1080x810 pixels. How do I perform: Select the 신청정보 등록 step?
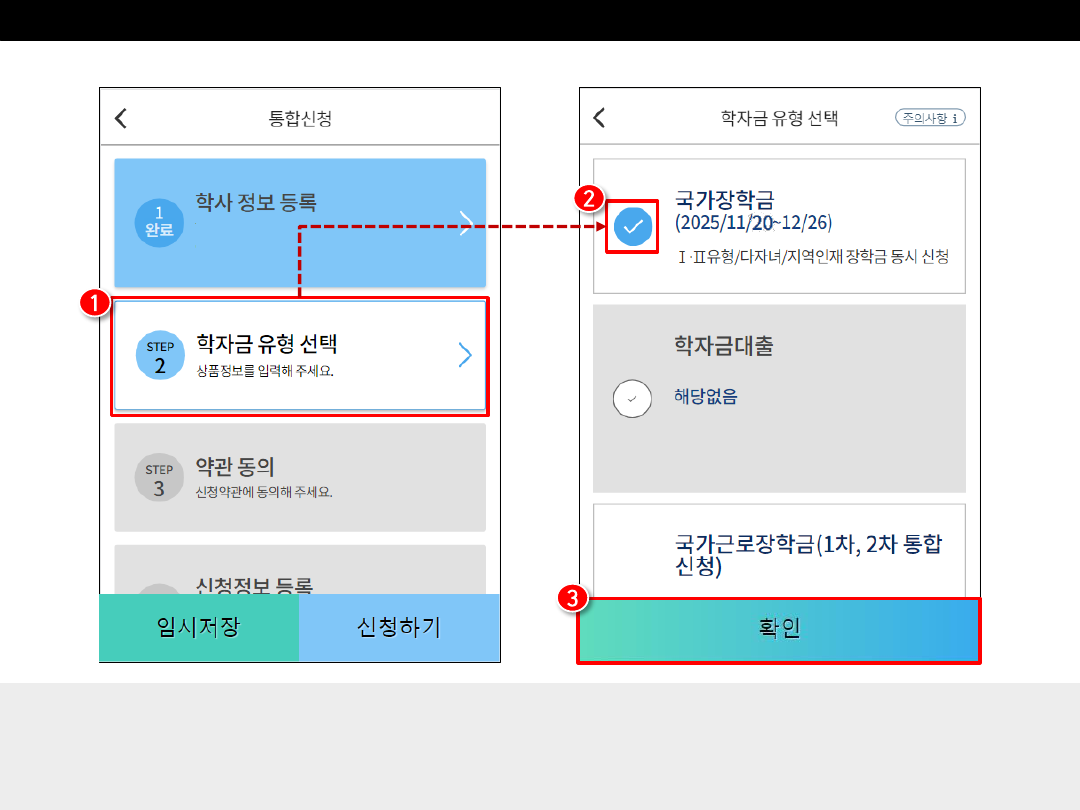pyautogui.click(x=255, y=585)
